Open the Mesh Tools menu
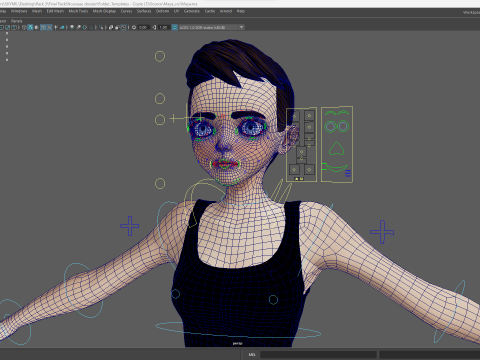Viewport: 480px width, 360px height. click(x=78, y=11)
